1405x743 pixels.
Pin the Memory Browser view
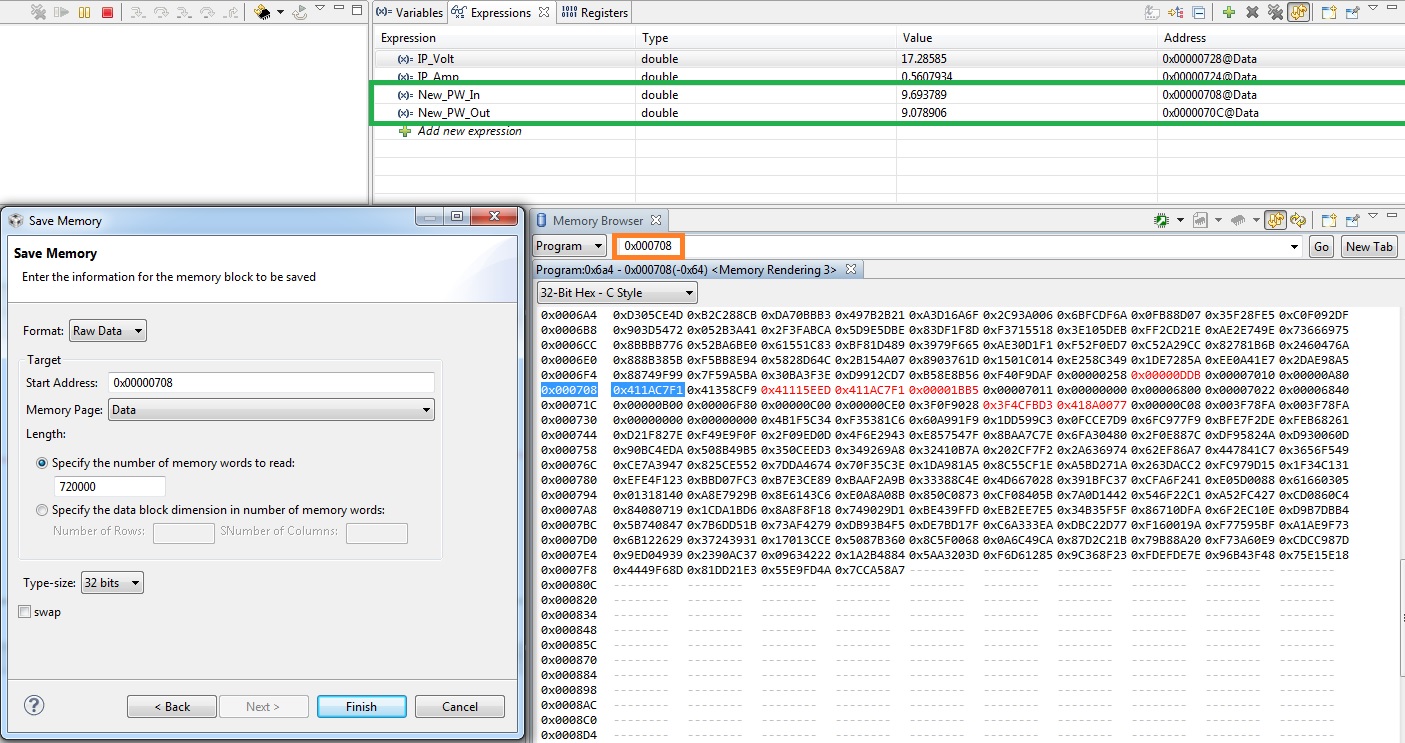tap(1352, 220)
